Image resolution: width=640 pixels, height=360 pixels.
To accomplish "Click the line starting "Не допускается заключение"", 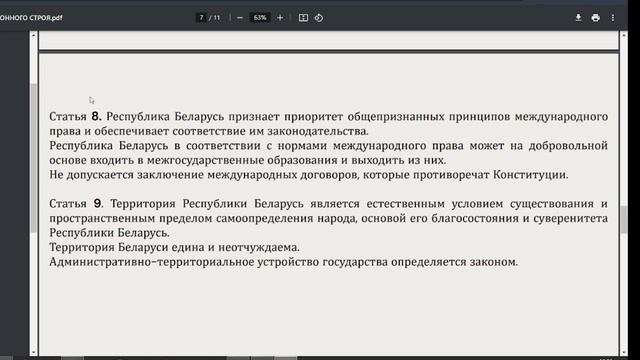I will coord(309,175).
